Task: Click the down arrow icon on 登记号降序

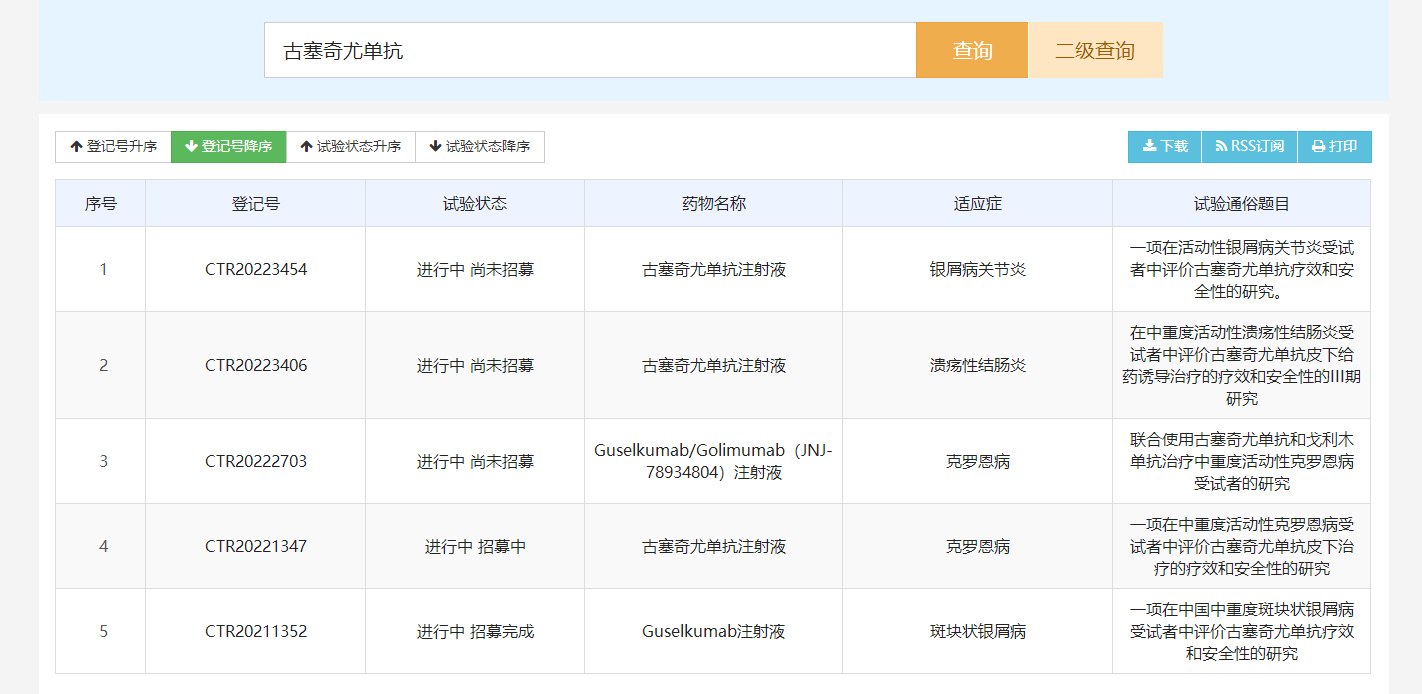Action: tap(190, 147)
